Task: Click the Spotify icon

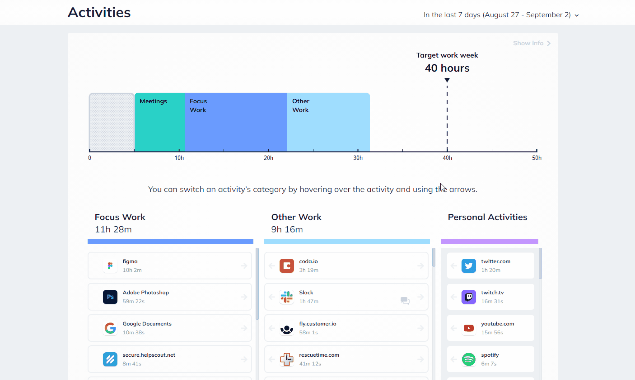Action: [x=469, y=359]
